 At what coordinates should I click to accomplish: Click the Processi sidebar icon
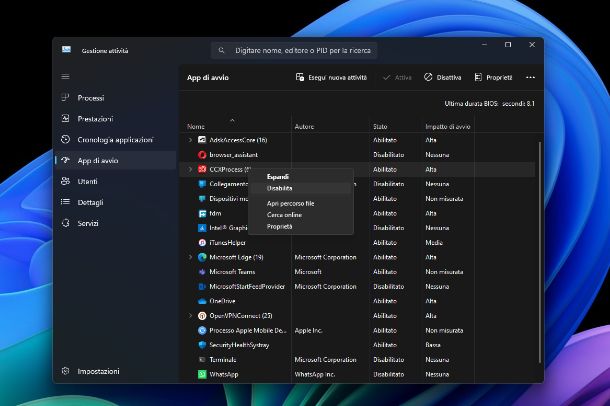65,98
